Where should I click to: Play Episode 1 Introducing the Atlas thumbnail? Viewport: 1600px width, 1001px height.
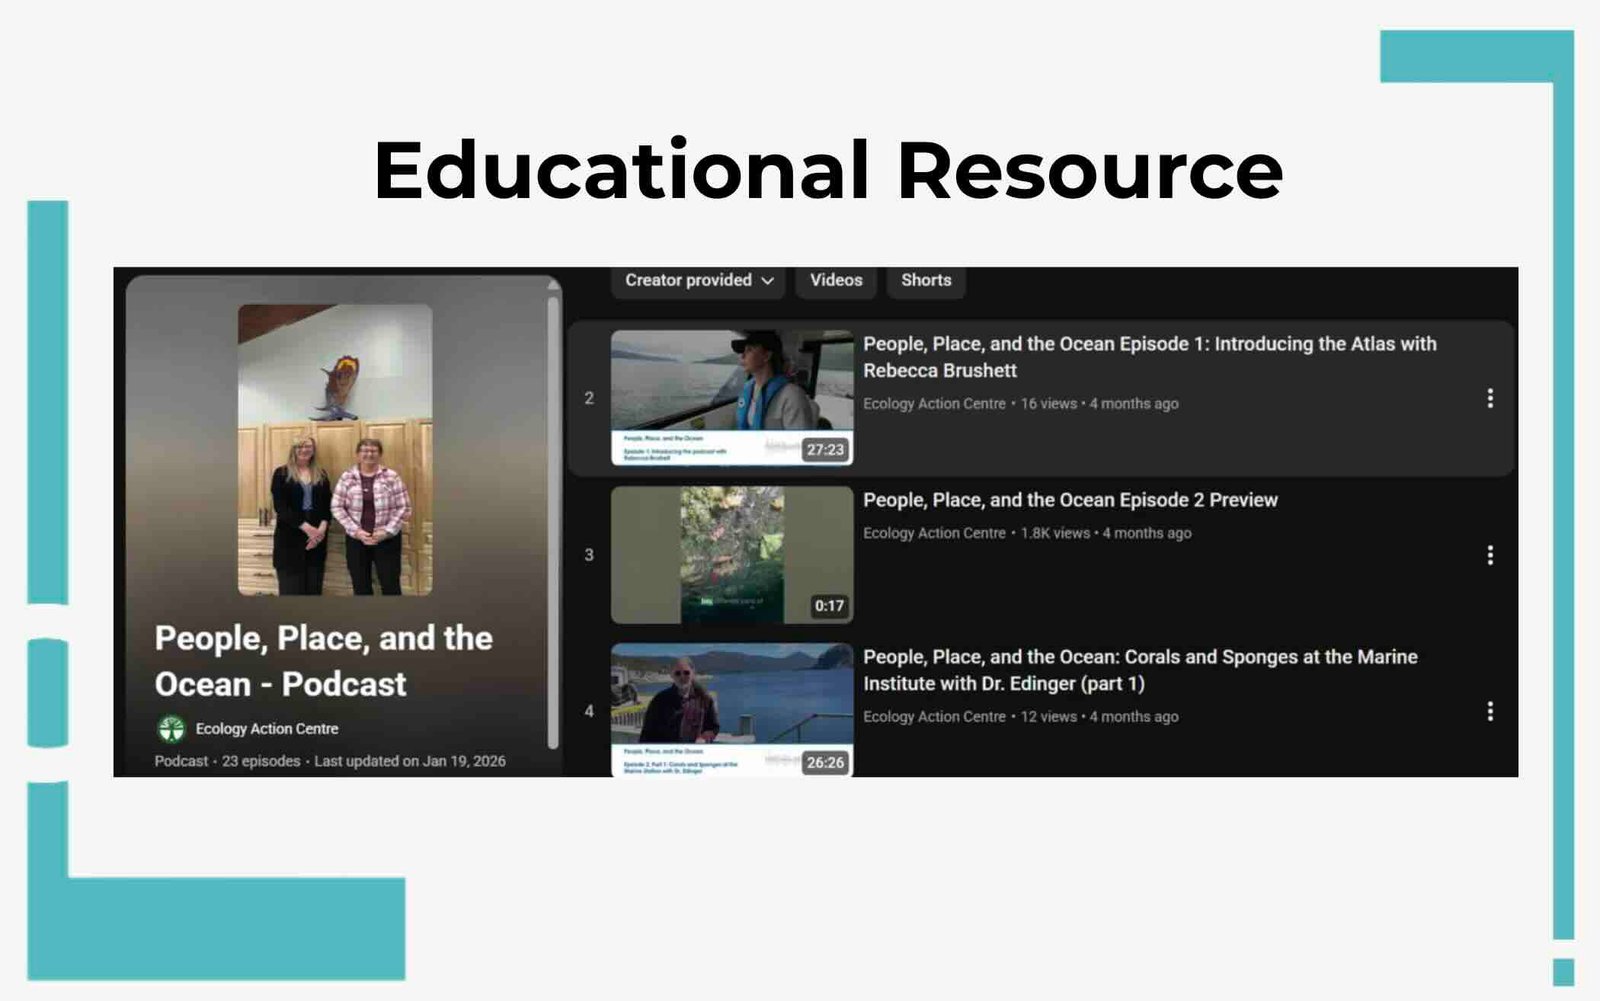[732, 398]
